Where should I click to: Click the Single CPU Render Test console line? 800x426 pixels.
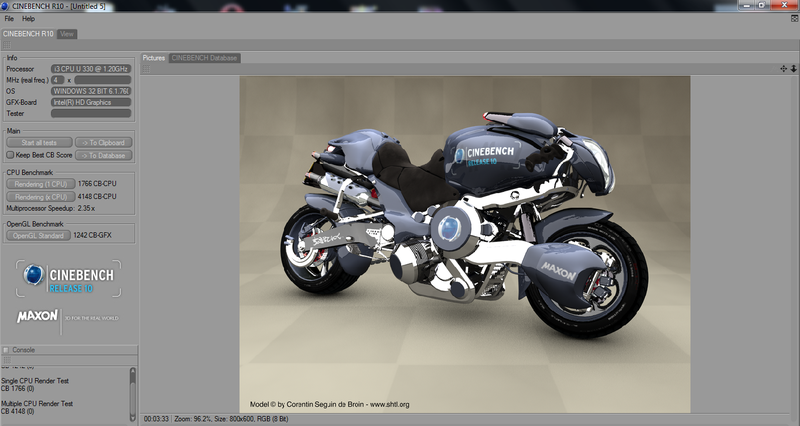[35, 381]
